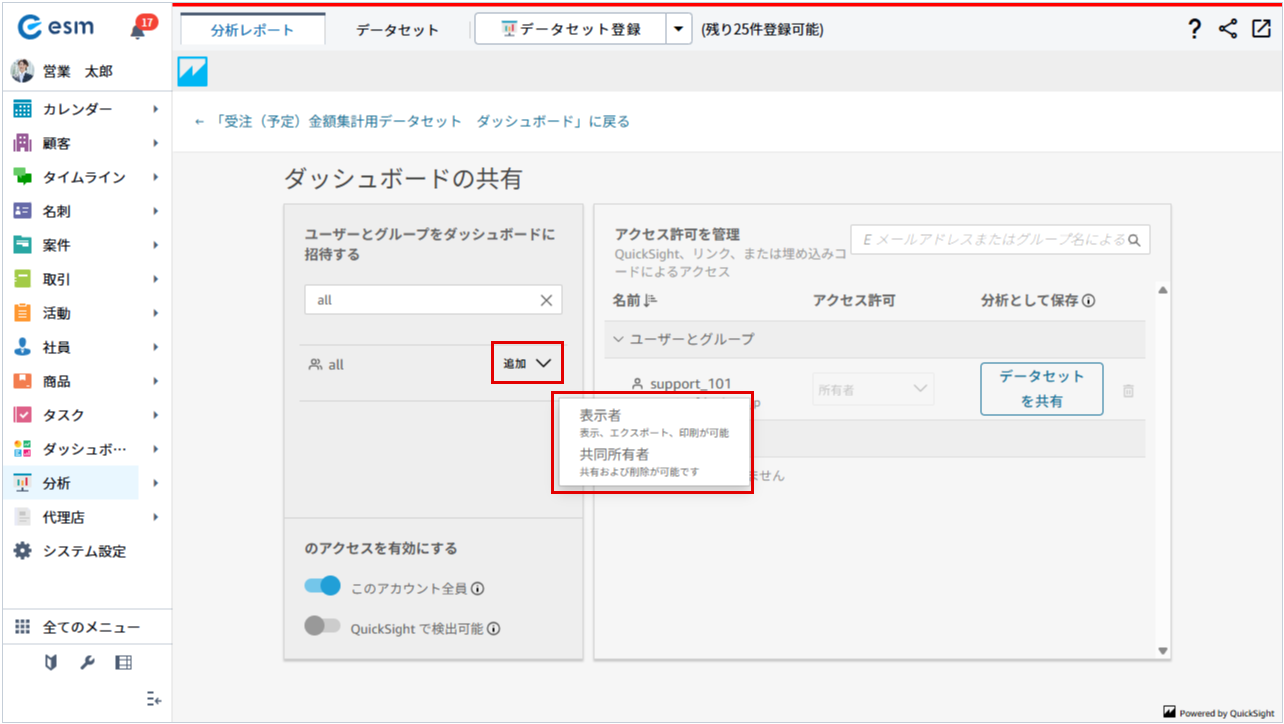Screen dimensions: 1284x724
Task: Click the データセットを共有 button
Action: pos(1041,389)
